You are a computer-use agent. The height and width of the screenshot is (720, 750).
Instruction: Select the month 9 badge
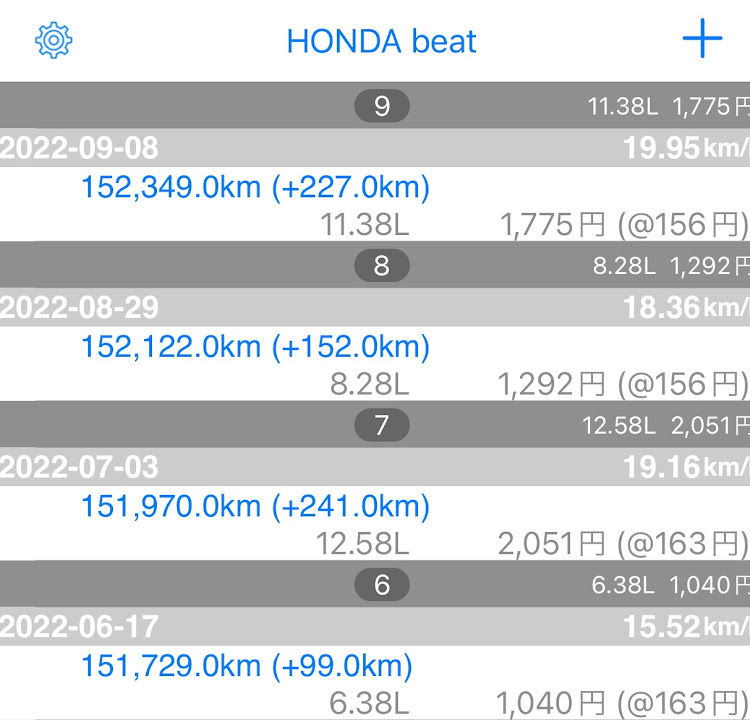click(382, 106)
